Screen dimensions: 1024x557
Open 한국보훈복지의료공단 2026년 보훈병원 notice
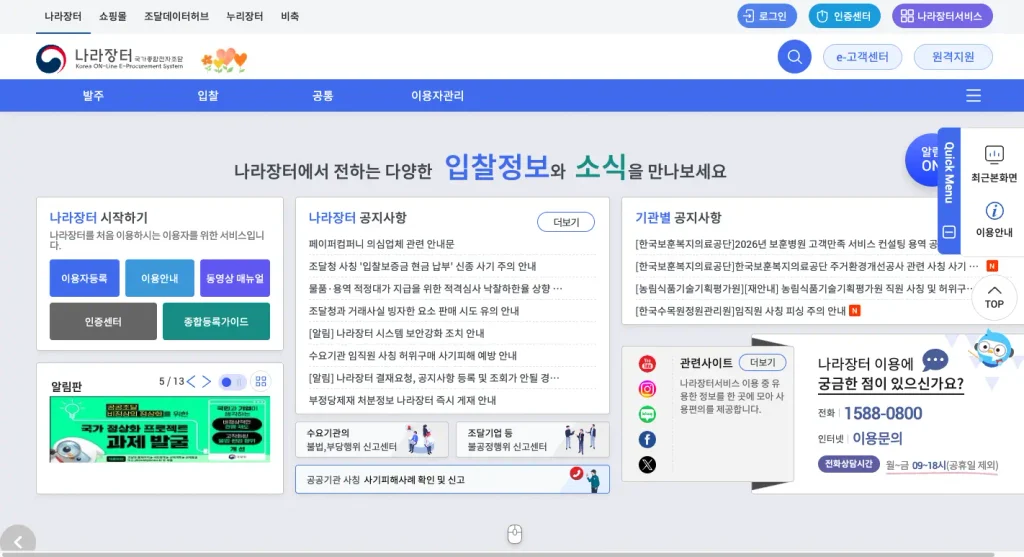pyautogui.click(x=786, y=244)
